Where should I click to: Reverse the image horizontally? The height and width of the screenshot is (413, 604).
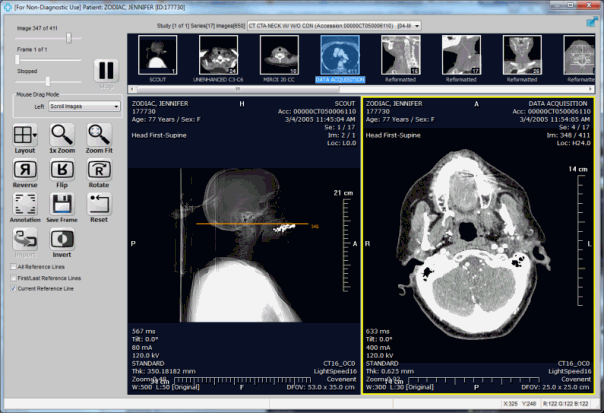pos(25,170)
